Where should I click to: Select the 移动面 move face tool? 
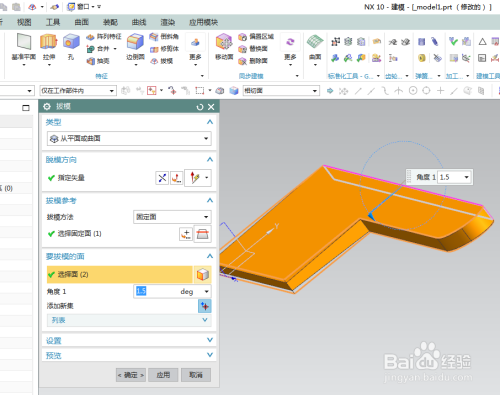(224, 47)
